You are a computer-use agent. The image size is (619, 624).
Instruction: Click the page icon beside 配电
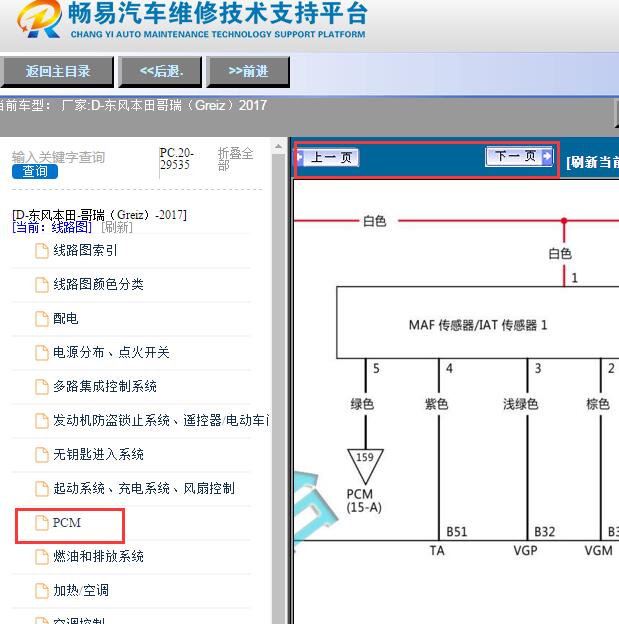click(x=42, y=319)
